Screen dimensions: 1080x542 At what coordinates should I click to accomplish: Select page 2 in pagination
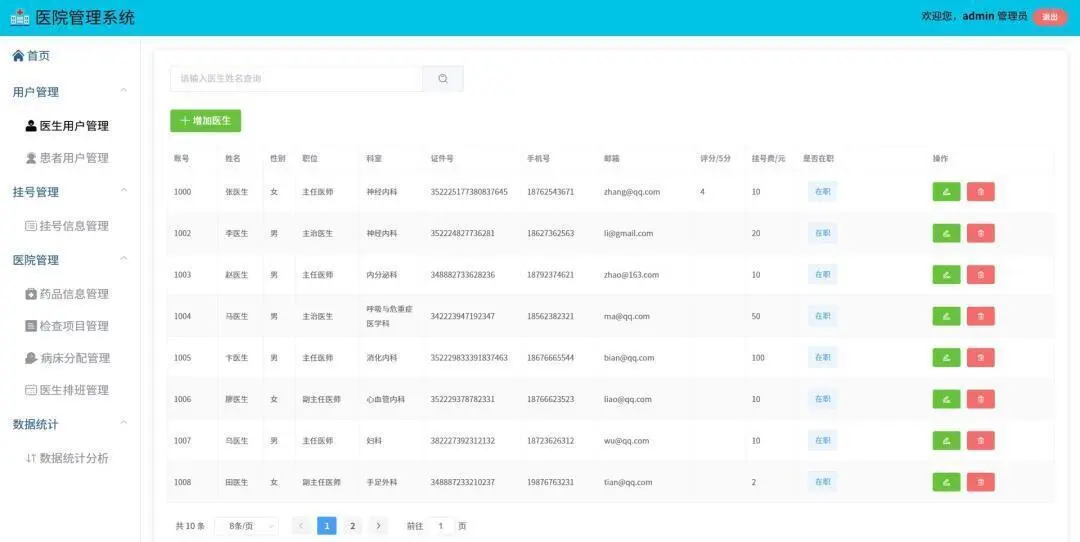pyautogui.click(x=352, y=526)
